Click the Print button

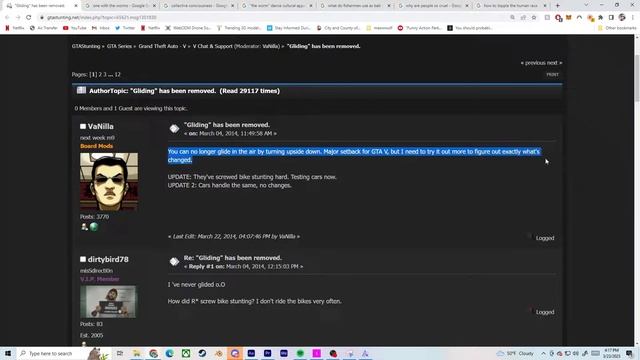pos(552,75)
